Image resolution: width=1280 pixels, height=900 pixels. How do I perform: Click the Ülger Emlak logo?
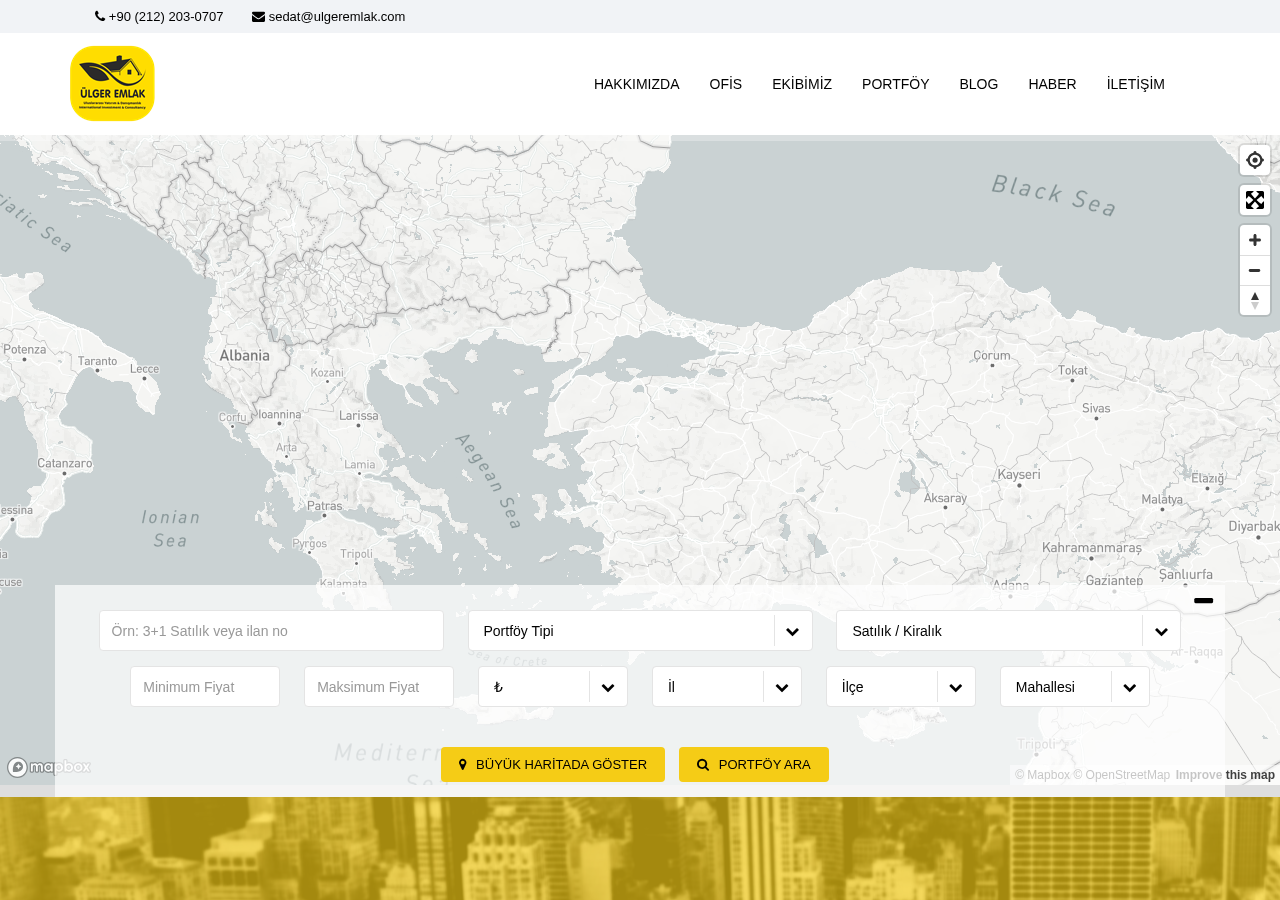pyautogui.click(x=112, y=84)
